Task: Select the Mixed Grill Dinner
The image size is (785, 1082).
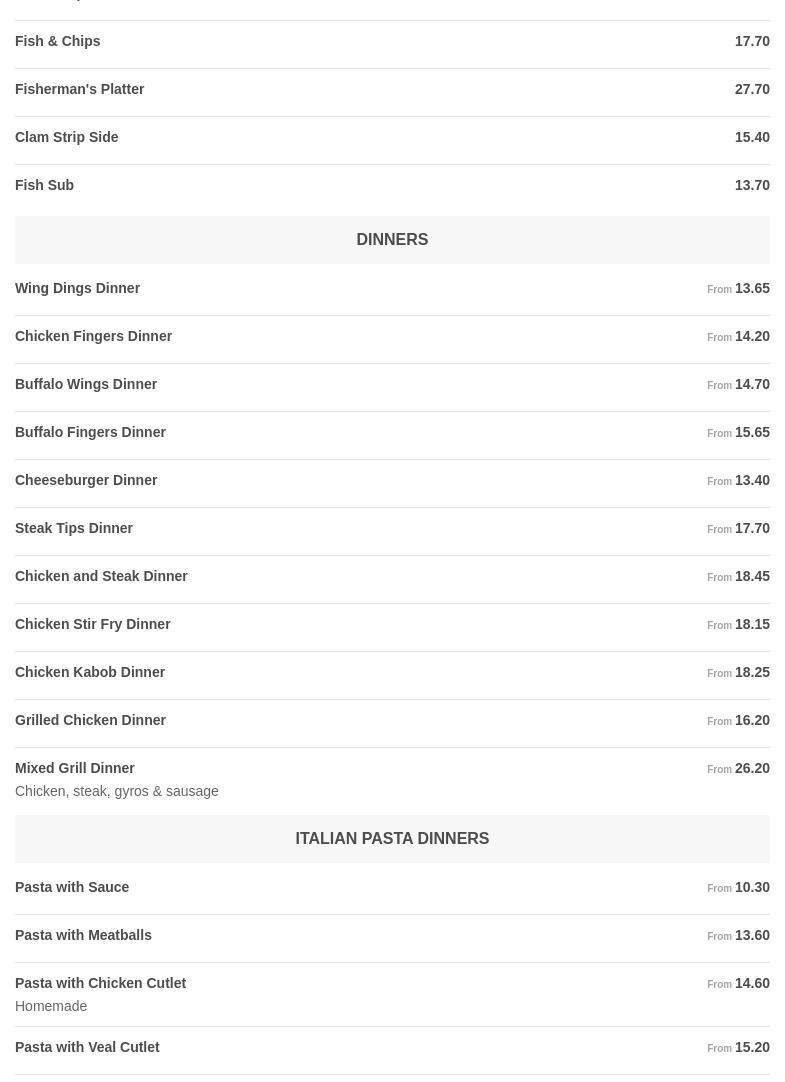Action: 75,769
